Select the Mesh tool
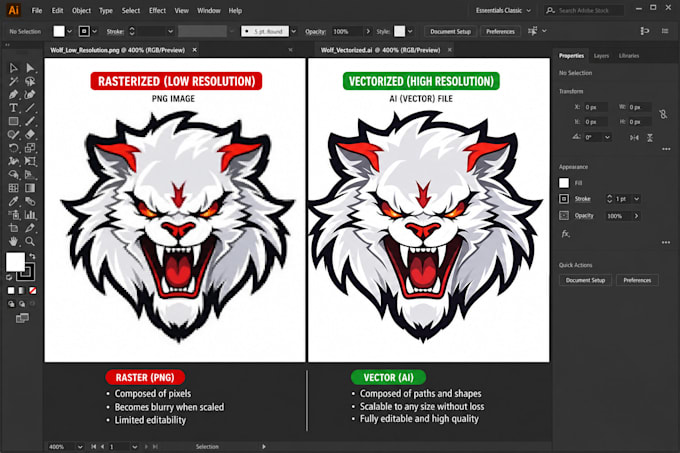 tap(13, 188)
